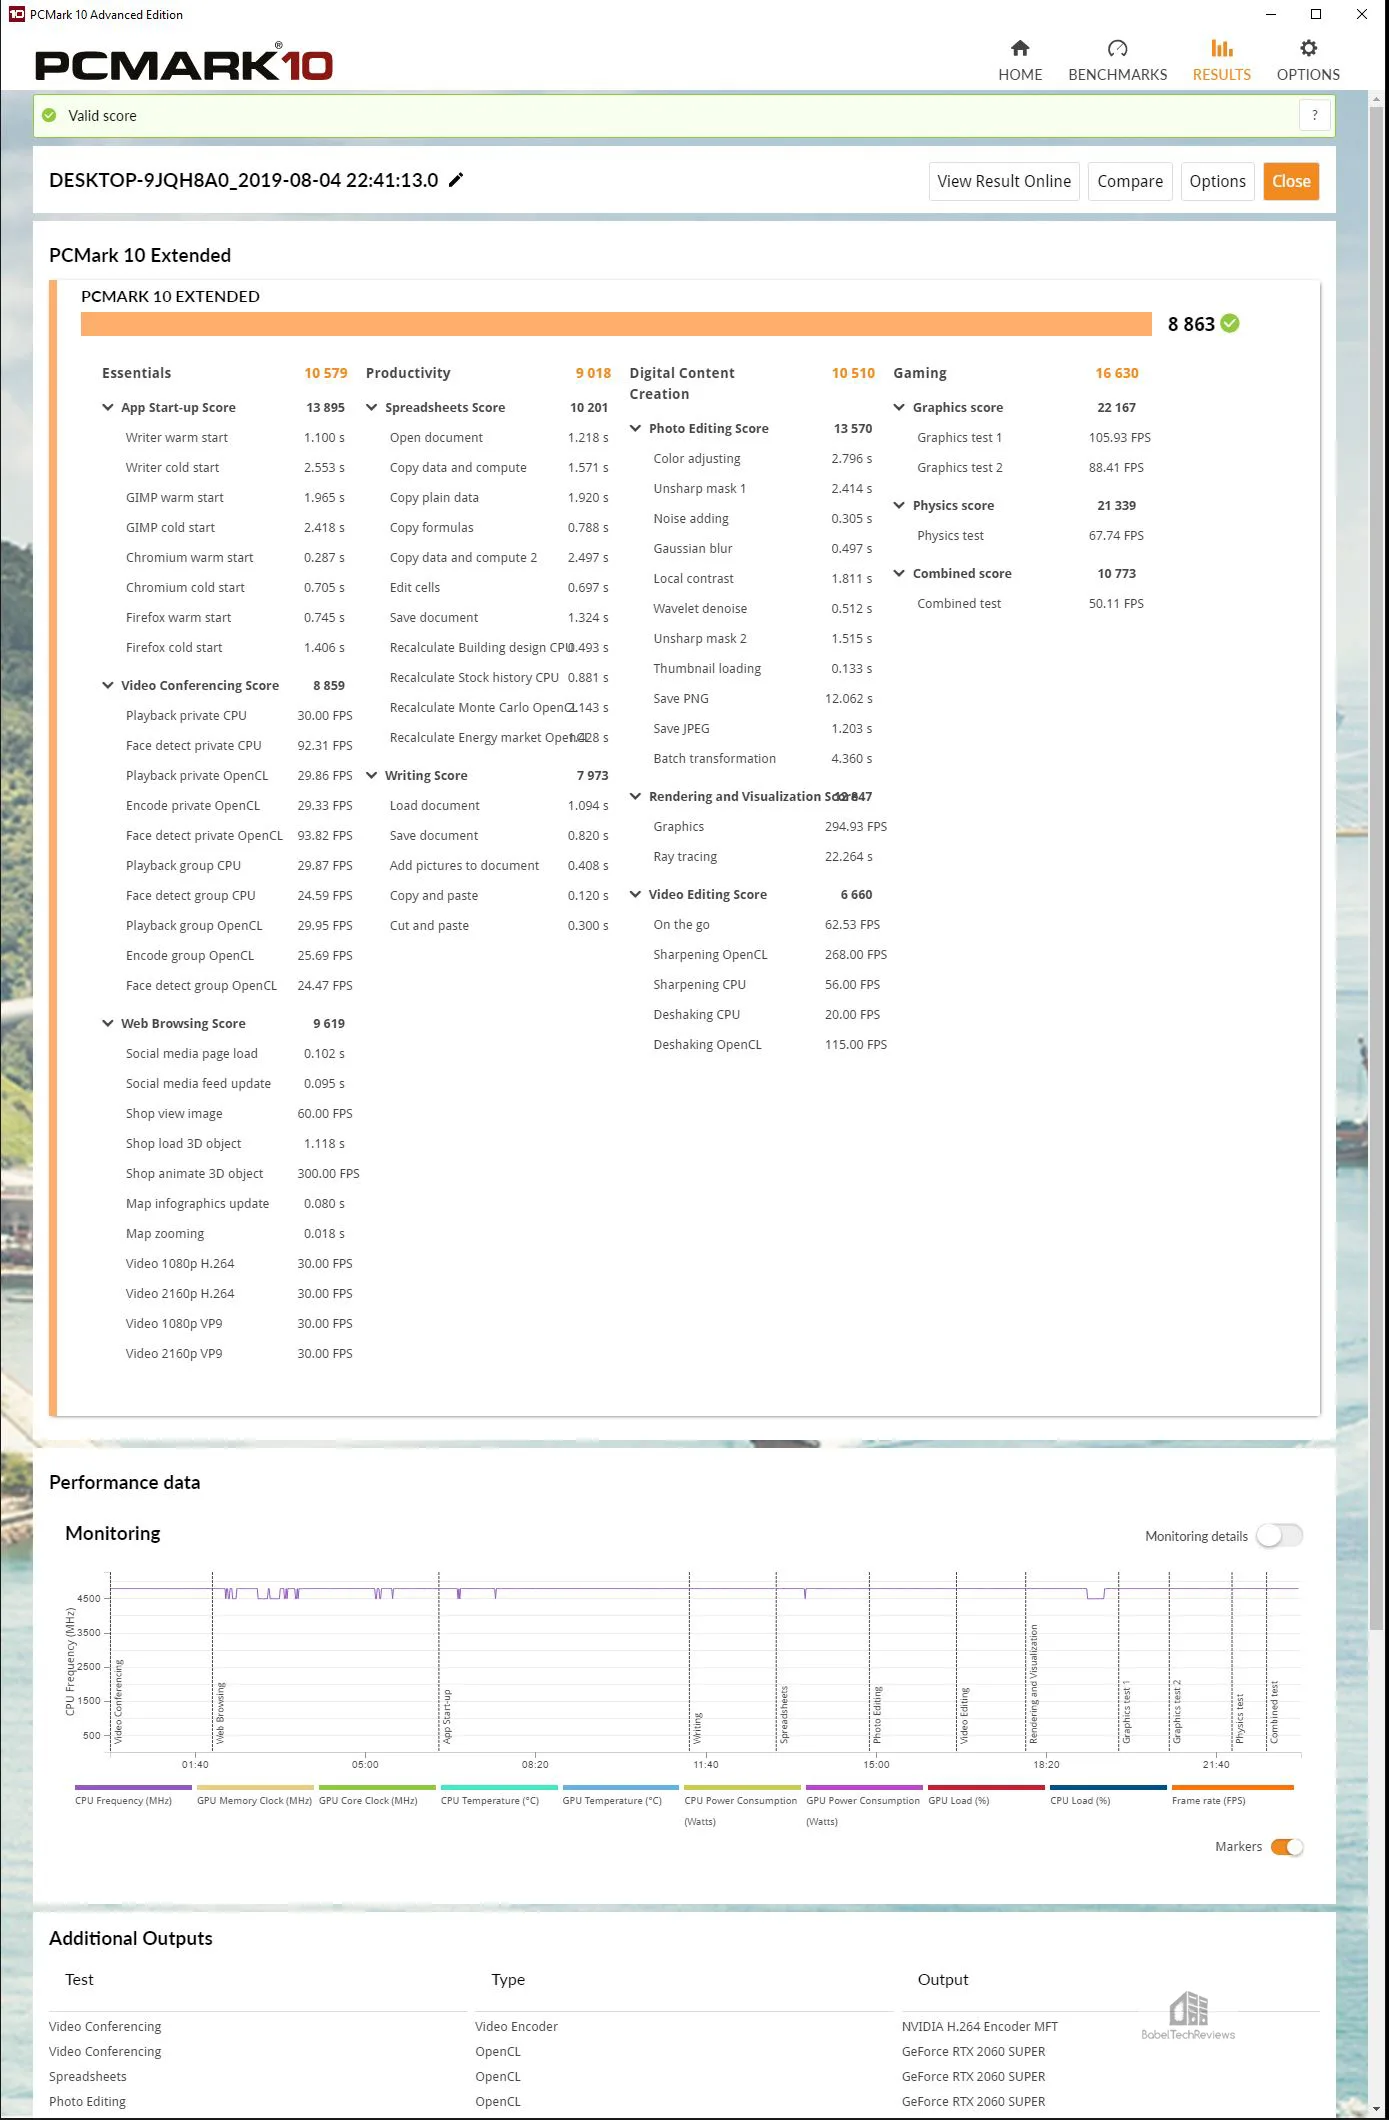Collapse Video Editing Score section

click(x=635, y=894)
